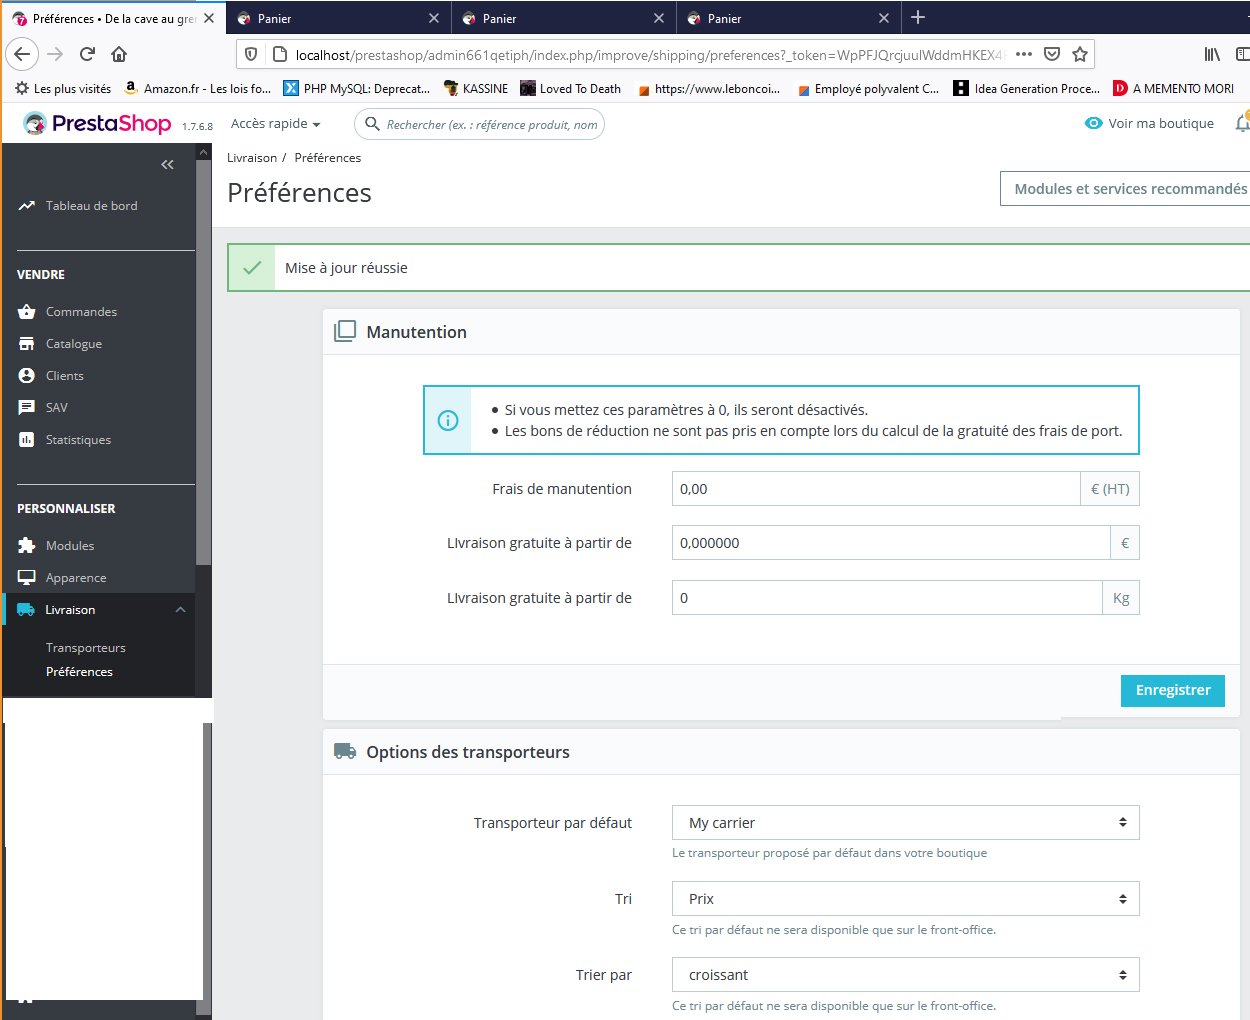Click the Tableau de bord trend icon

pyautogui.click(x=27, y=206)
